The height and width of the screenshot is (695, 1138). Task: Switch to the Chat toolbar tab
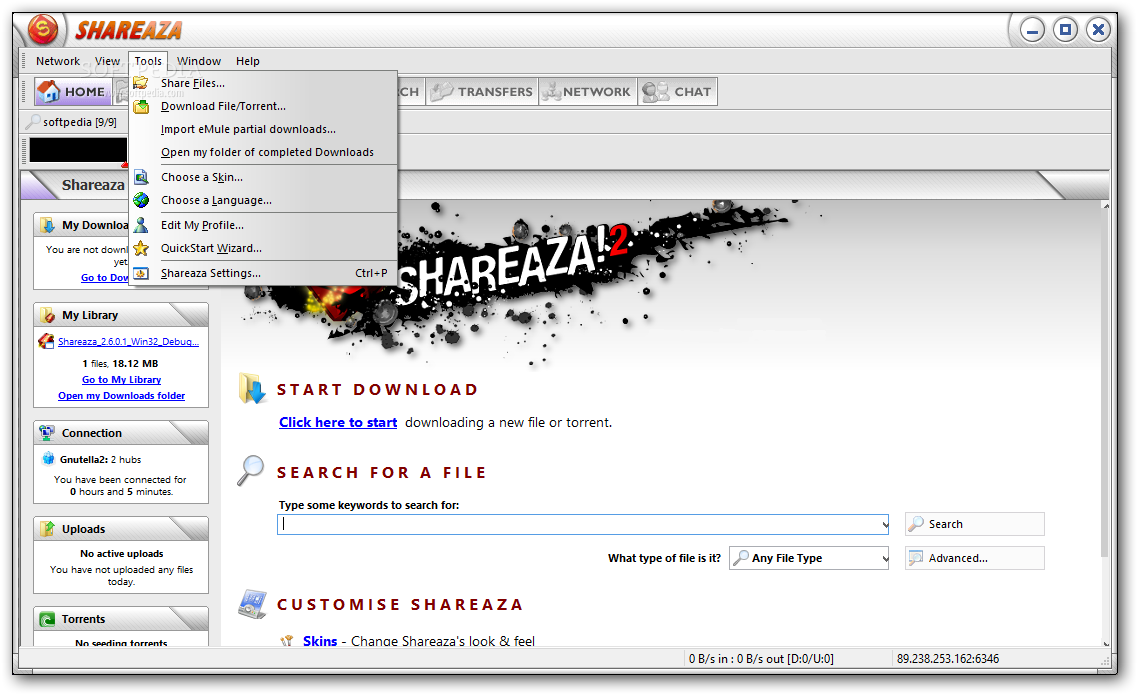click(678, 91)
